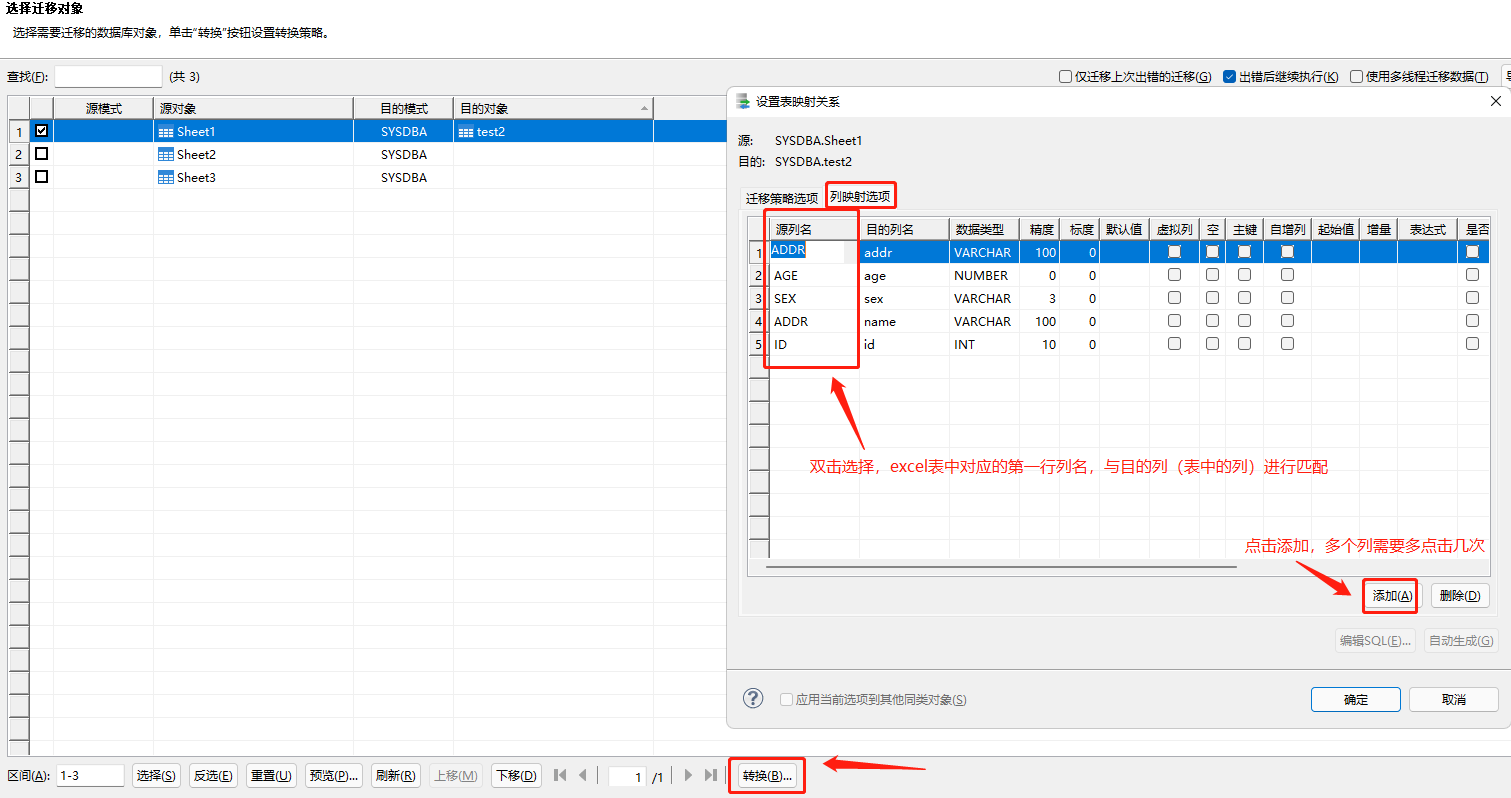
Task: Click the 数据类型 column header
Action: (984, 229)
